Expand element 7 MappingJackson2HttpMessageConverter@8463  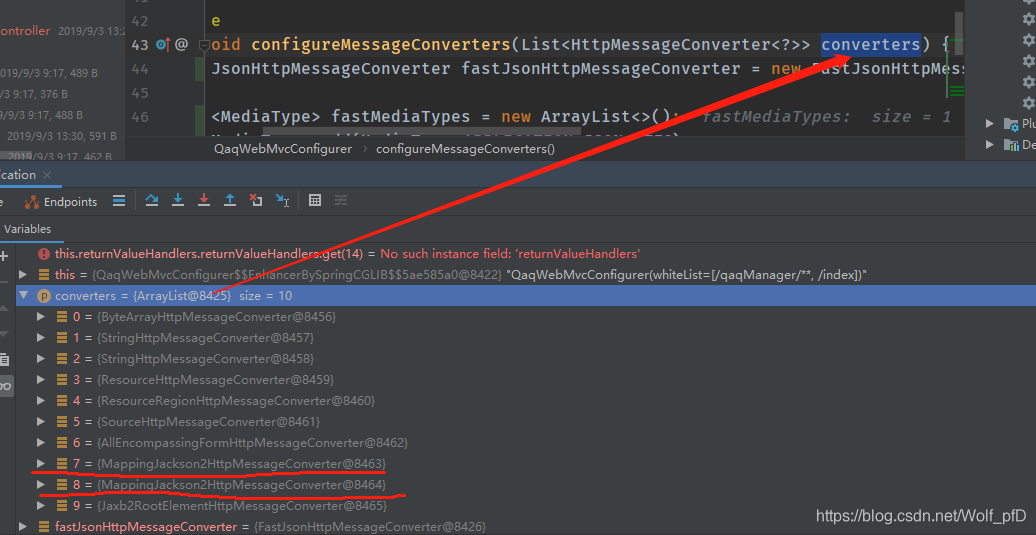pyautogui.click(x=41, y=464)
